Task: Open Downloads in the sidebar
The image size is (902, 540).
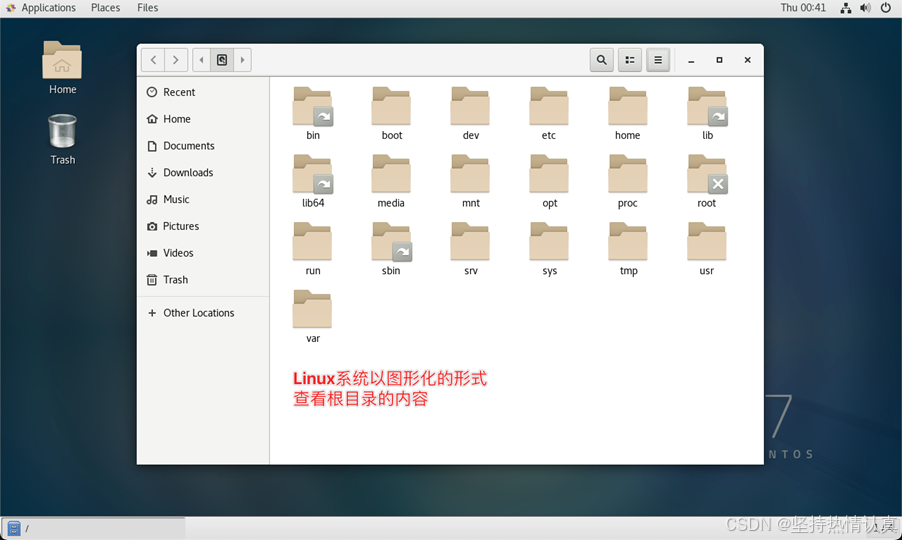Action: click(204, 173)
